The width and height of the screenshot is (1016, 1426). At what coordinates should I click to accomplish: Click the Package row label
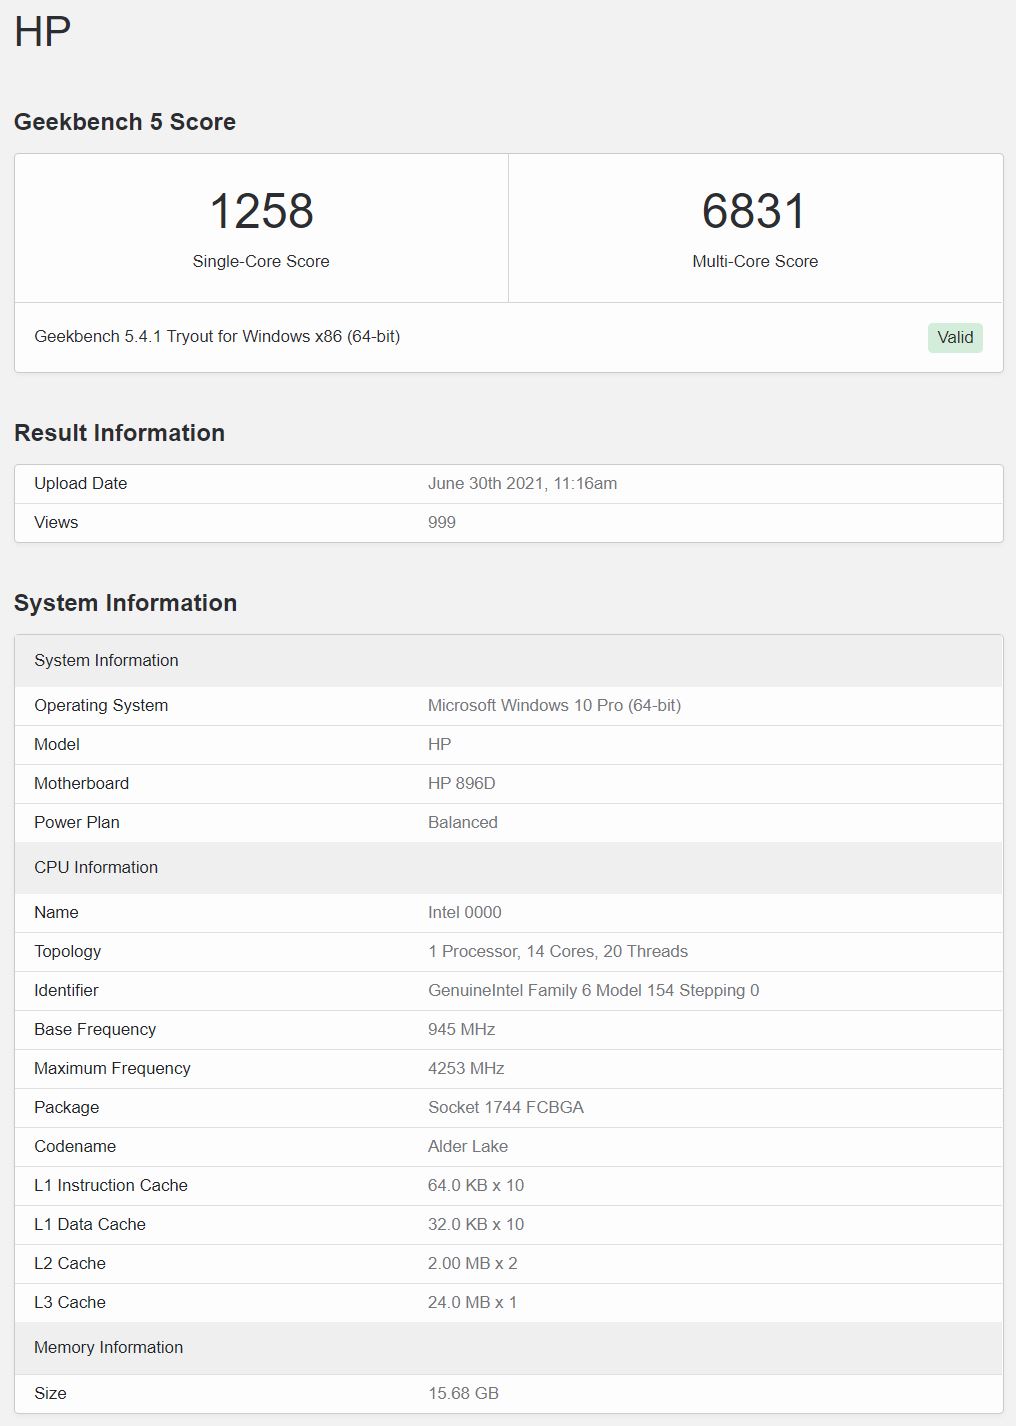point(66,1107)
